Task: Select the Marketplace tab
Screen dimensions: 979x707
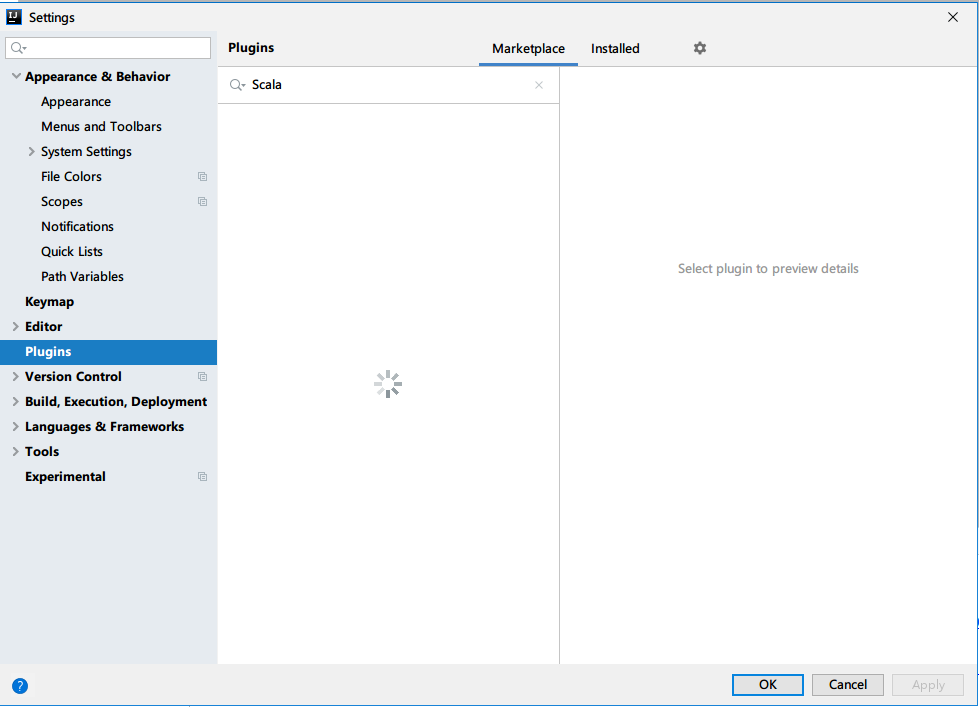Action: point(528,49)
